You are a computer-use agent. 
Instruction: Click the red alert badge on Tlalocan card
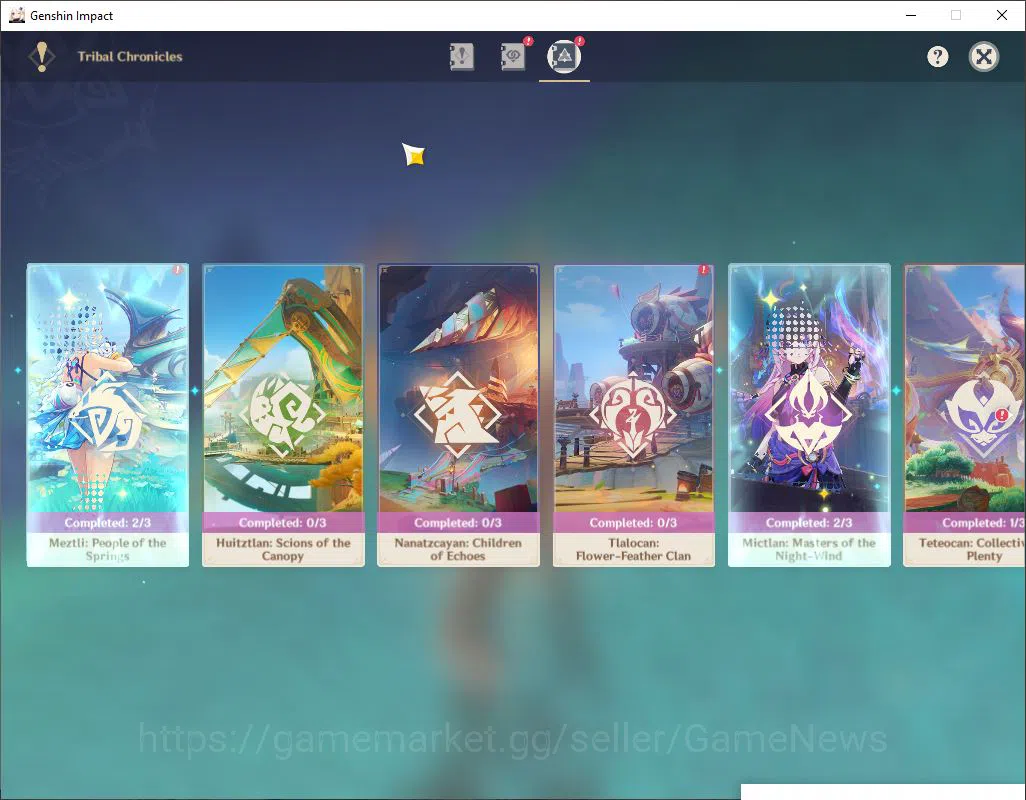[x=703, y=270]
